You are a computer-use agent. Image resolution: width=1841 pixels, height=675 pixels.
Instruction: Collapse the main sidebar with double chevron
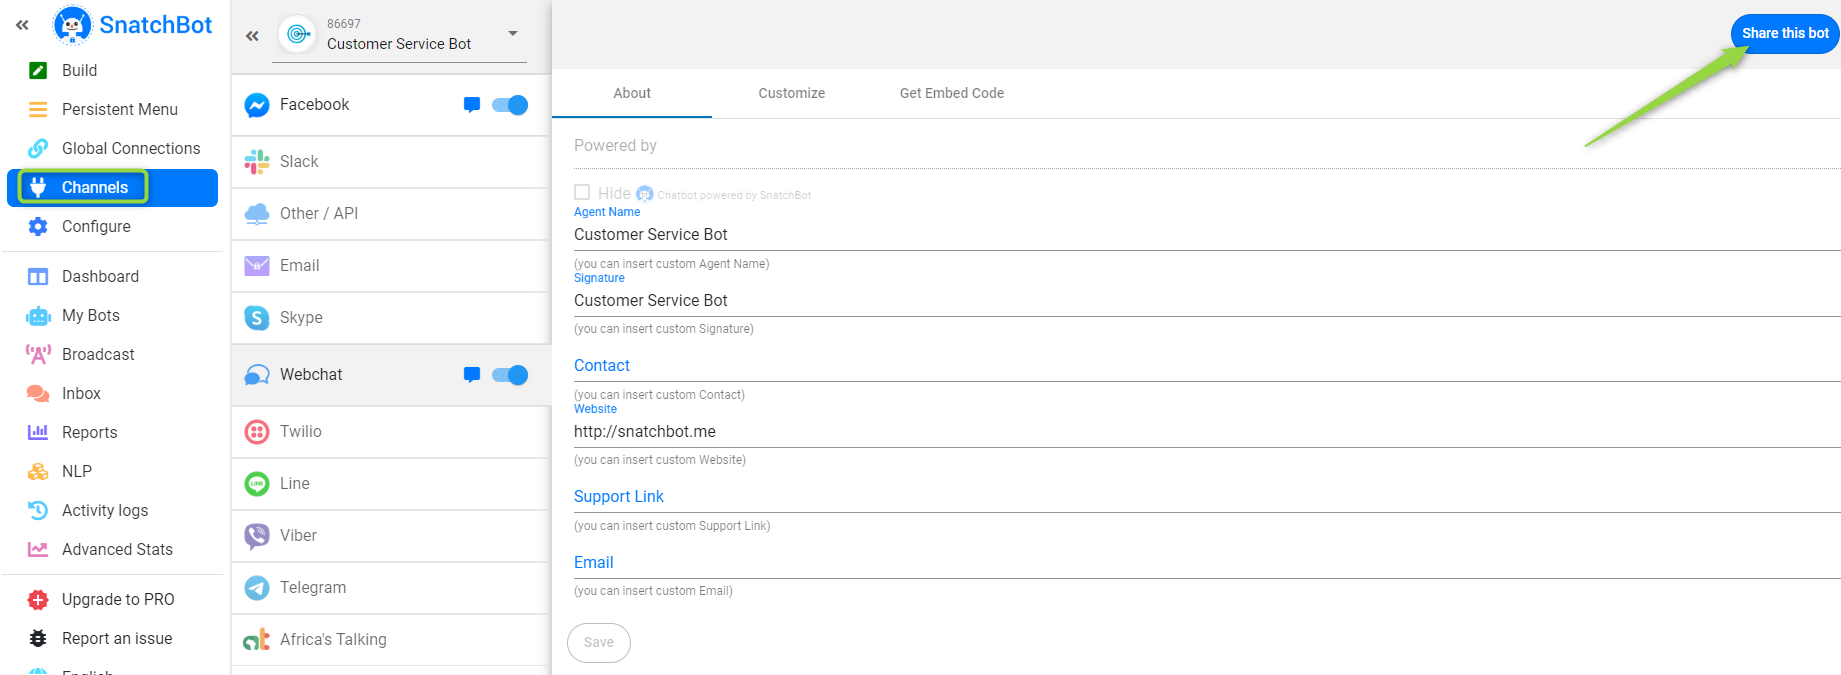click(x=22, y=25)
